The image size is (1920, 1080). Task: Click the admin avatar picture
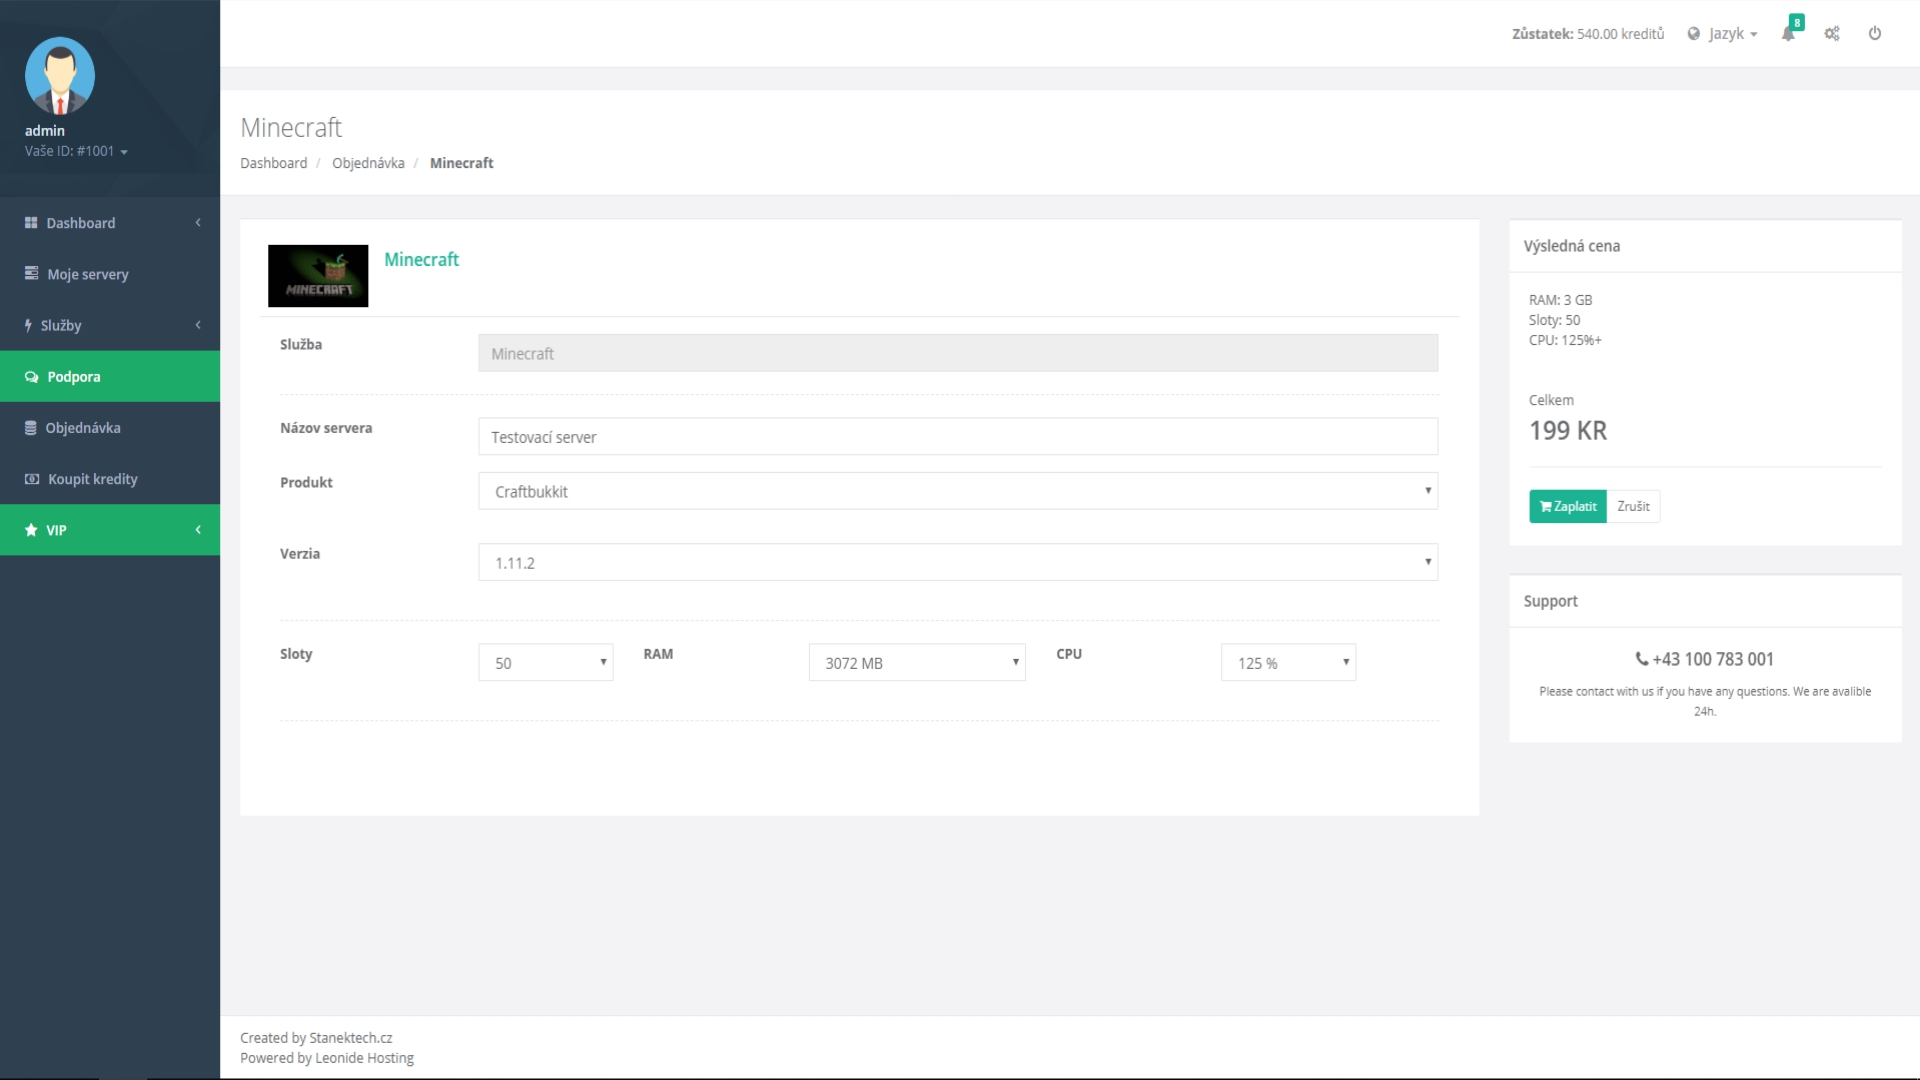[60, 76]
